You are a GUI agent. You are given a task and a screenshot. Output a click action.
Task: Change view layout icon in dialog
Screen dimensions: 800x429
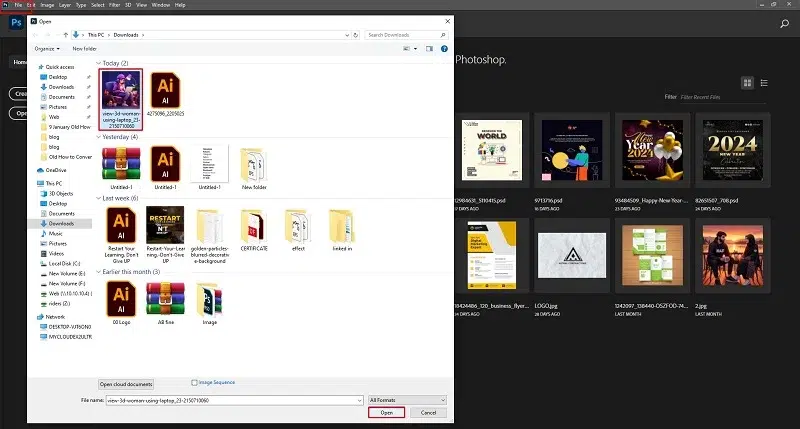click(x=407, y=48)
